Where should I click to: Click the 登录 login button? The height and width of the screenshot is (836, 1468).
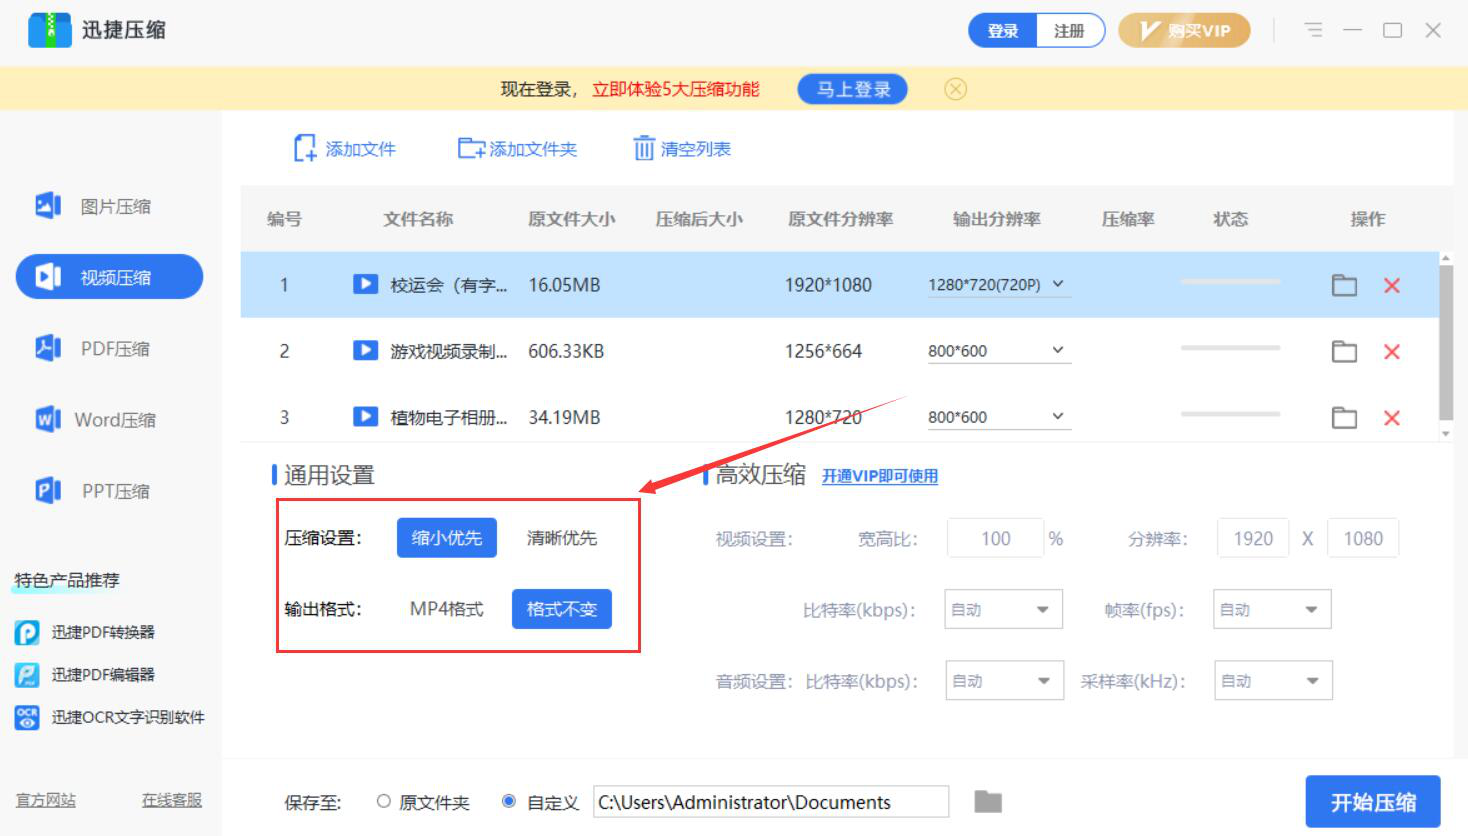point(1003,30)
